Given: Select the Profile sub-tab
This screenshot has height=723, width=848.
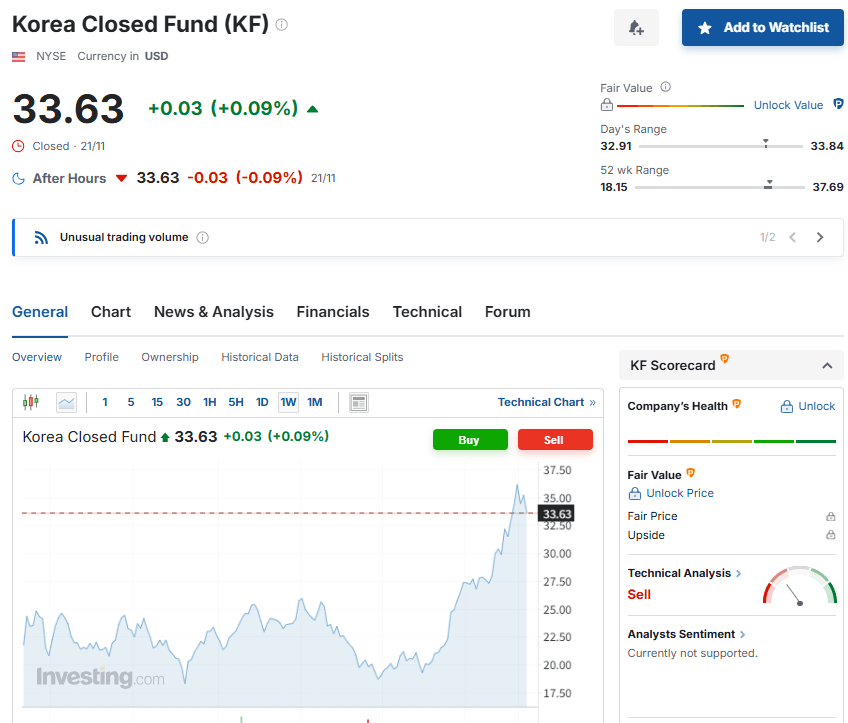Looking at the screenshot, I should coord(101,357).
